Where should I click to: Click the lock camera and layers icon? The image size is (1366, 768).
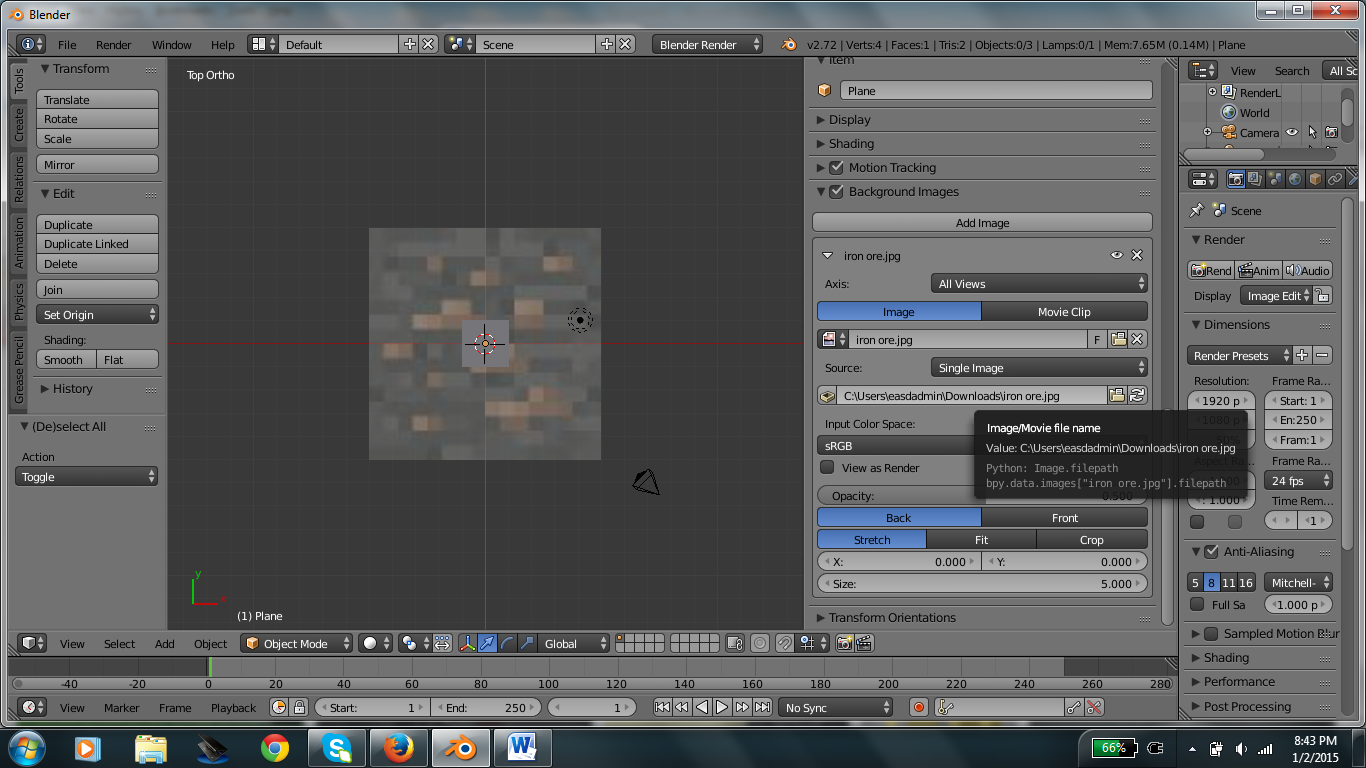[x=735, y=644]
